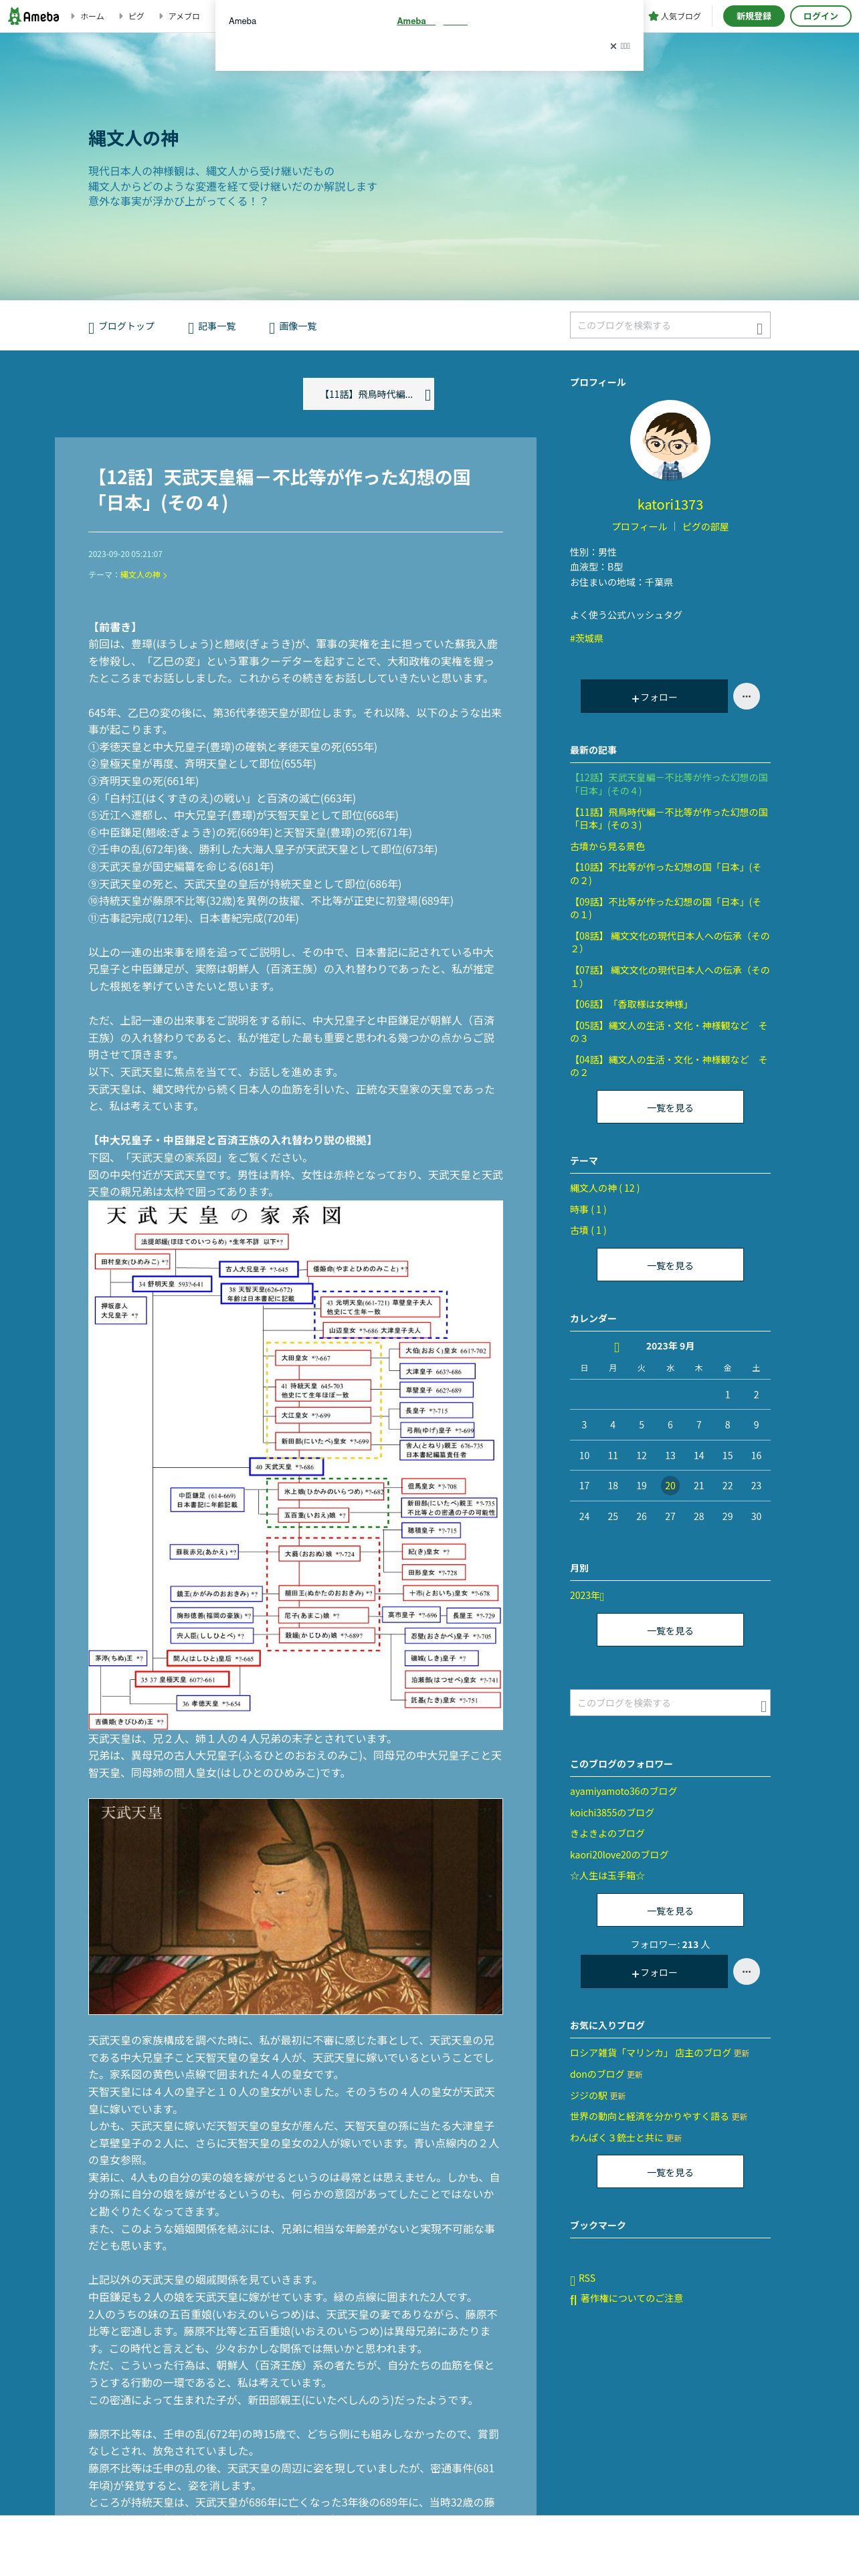Click 一覧を見る under 最新の記事
Viewport: 859px width, 2576px height.
click(670, 1107)
